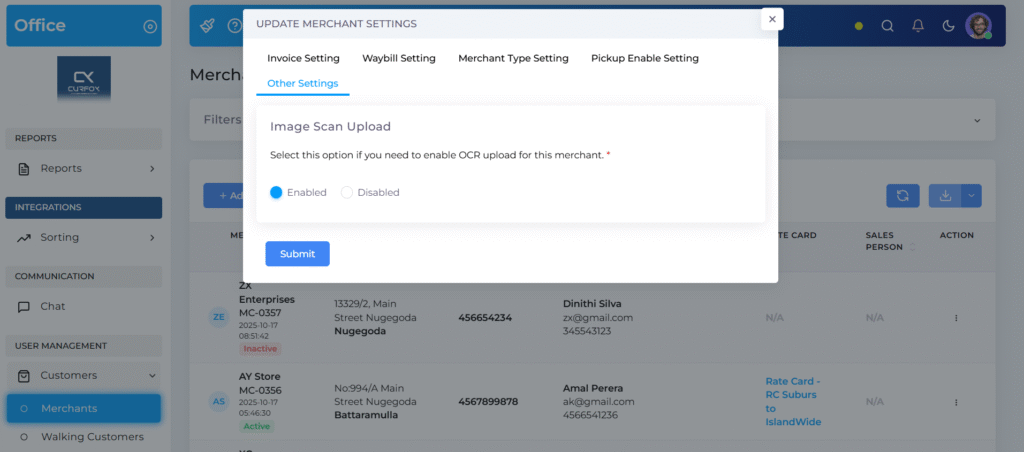Click the sidebar collapse icon beside Office
The height and width of the screenshot is (452, 1024).
click(x=150, y=26)
